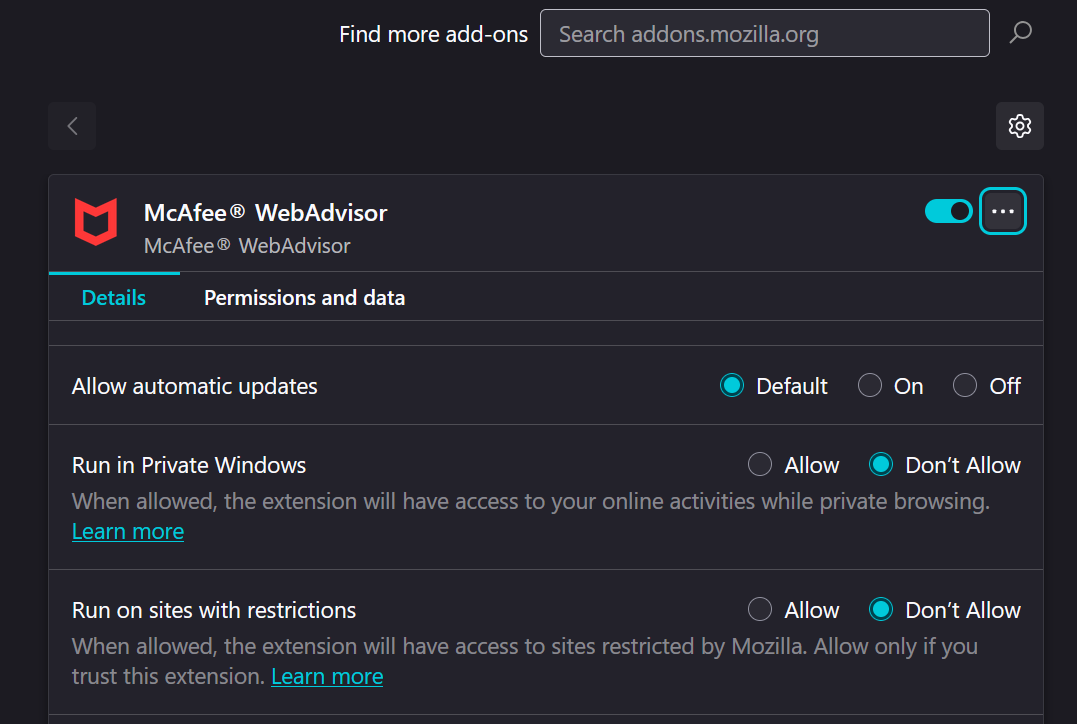Open the McAfee extension three-dots menu
The image size is (1077, 724).
tap(1002, 211)
